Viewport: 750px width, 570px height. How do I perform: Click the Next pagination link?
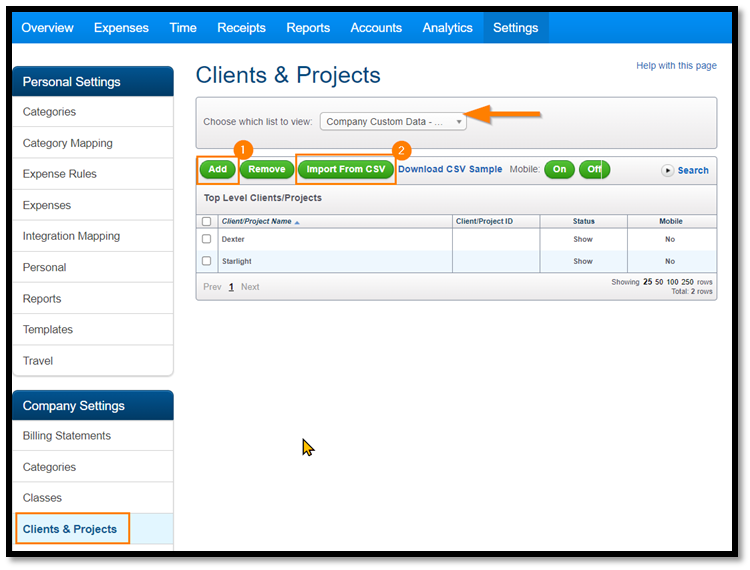[250, 287]
